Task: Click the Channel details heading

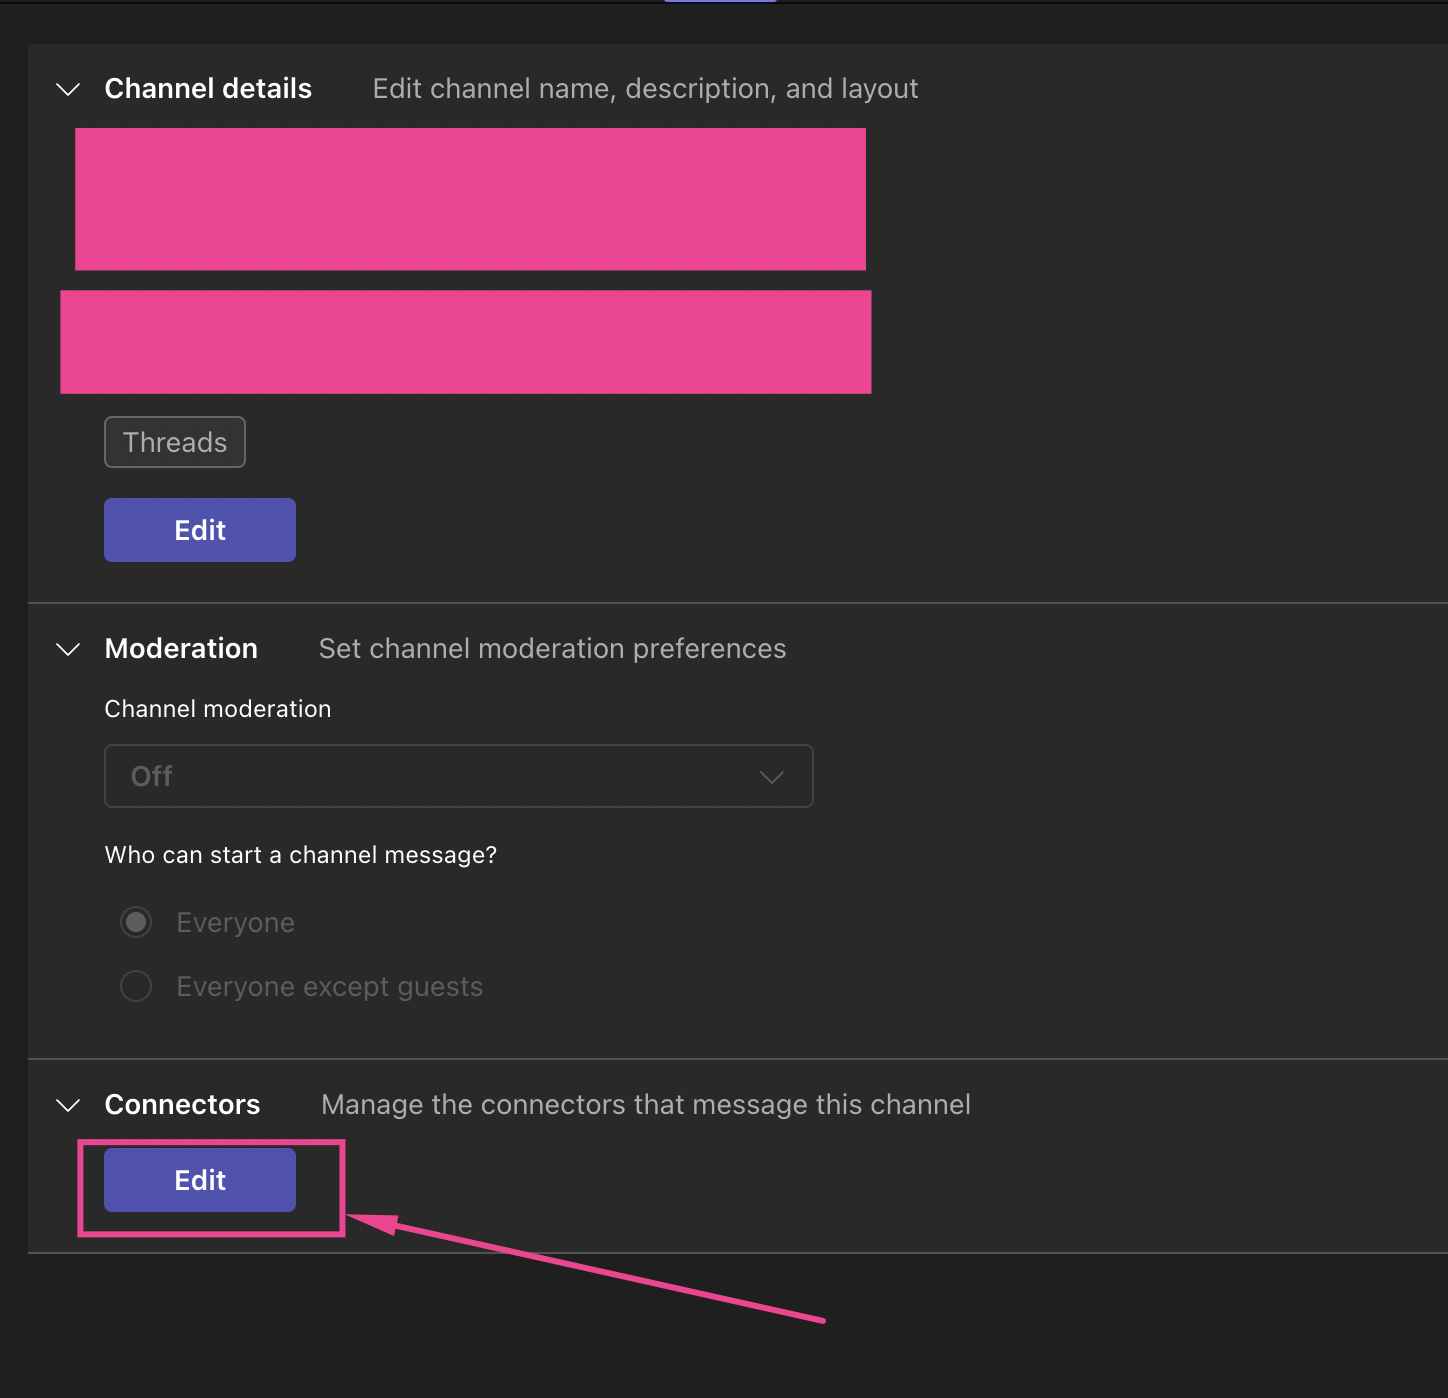Action: pos(208,89)
